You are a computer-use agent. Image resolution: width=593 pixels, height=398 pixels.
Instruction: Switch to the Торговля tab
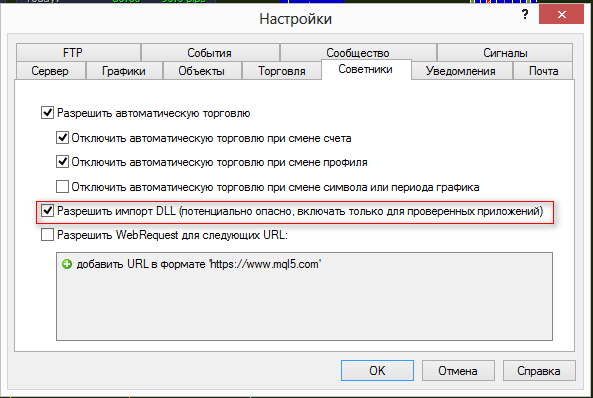(282, 71)
